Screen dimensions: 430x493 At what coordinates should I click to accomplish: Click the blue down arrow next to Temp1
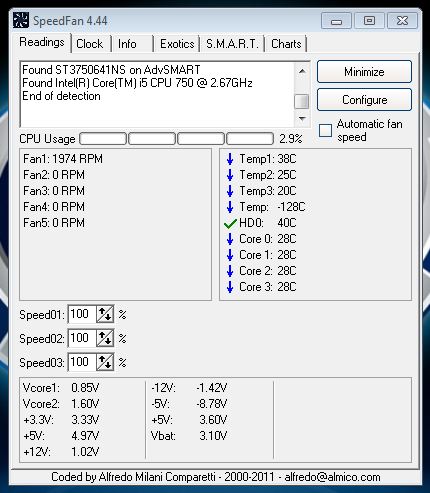(x=230, y=159)
